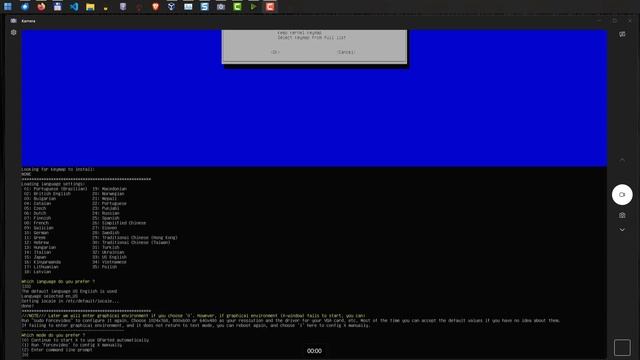Click the 00:00 recording timer
Image resolution: width=640 pixels, height=360 pixels.
(x=314, y=351)
